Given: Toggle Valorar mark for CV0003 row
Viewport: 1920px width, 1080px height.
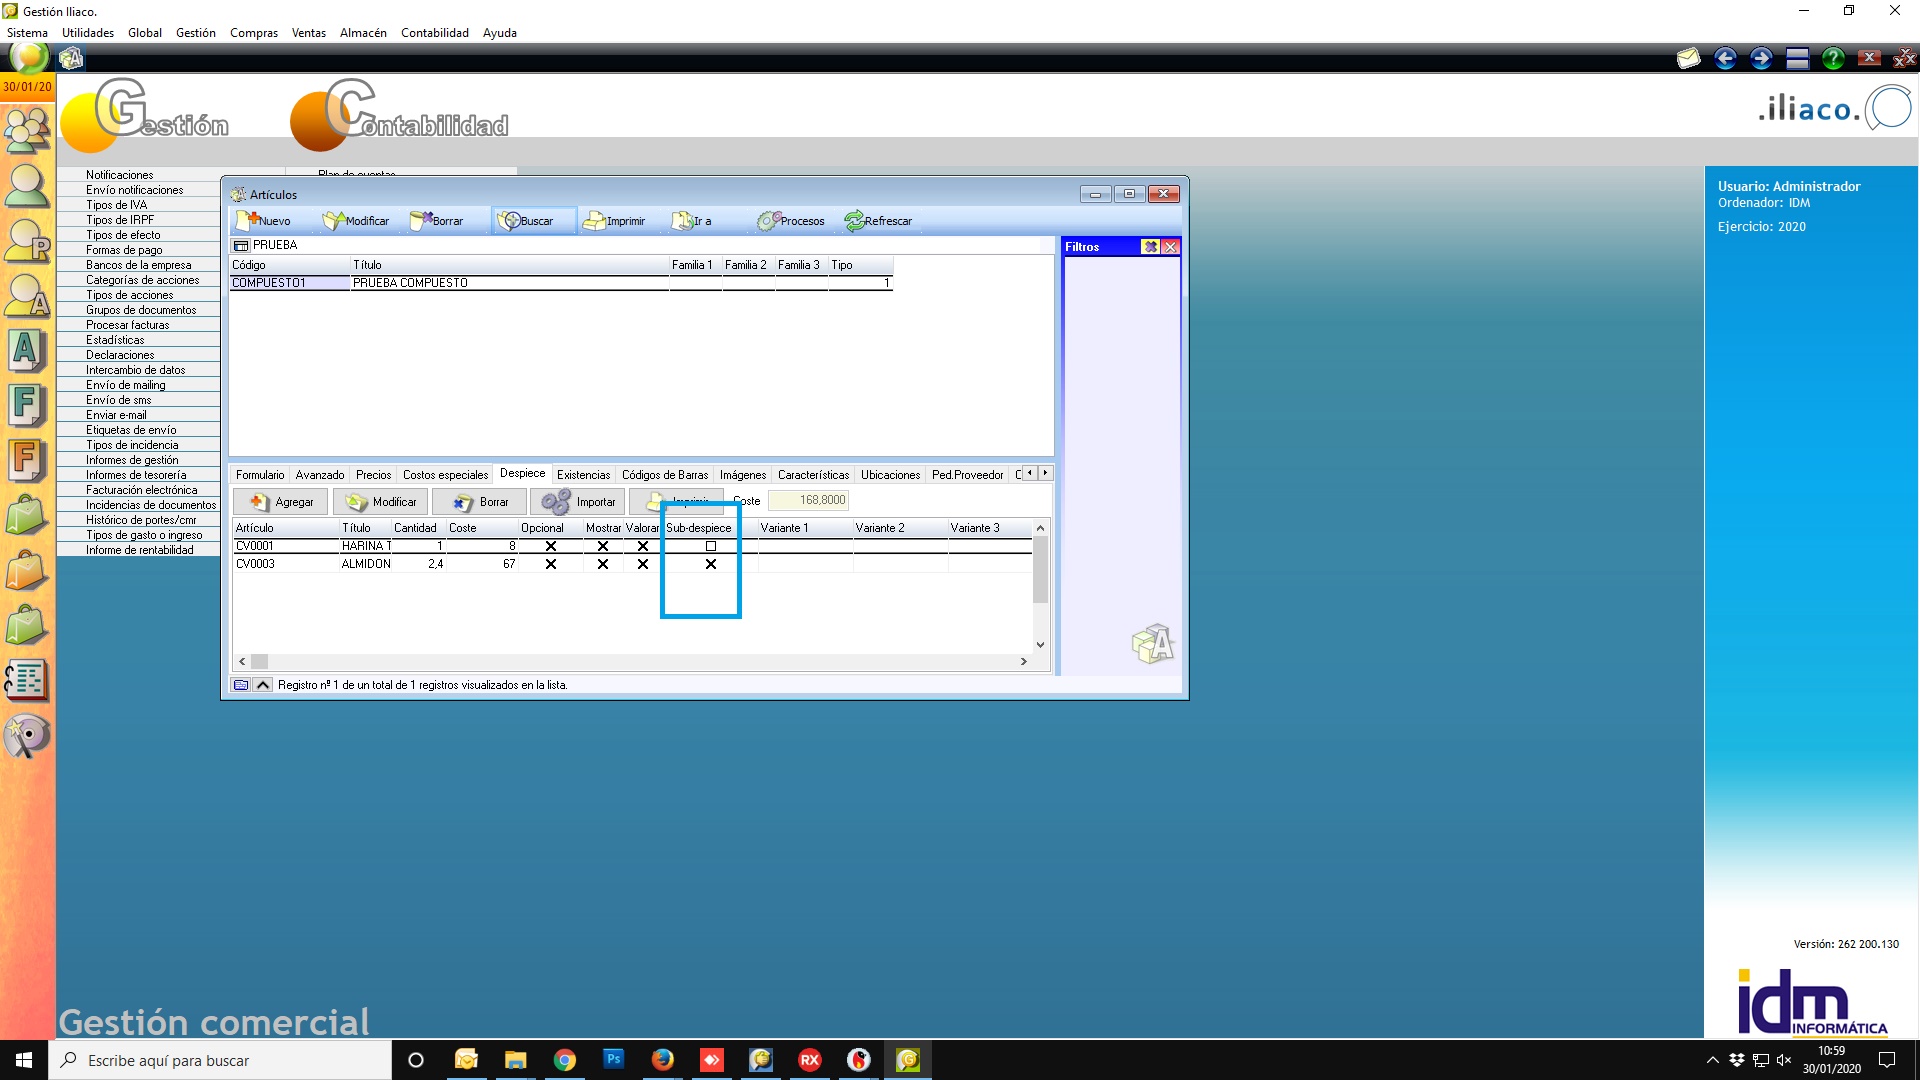Looking at the screenshot, I should pos(643,564).
